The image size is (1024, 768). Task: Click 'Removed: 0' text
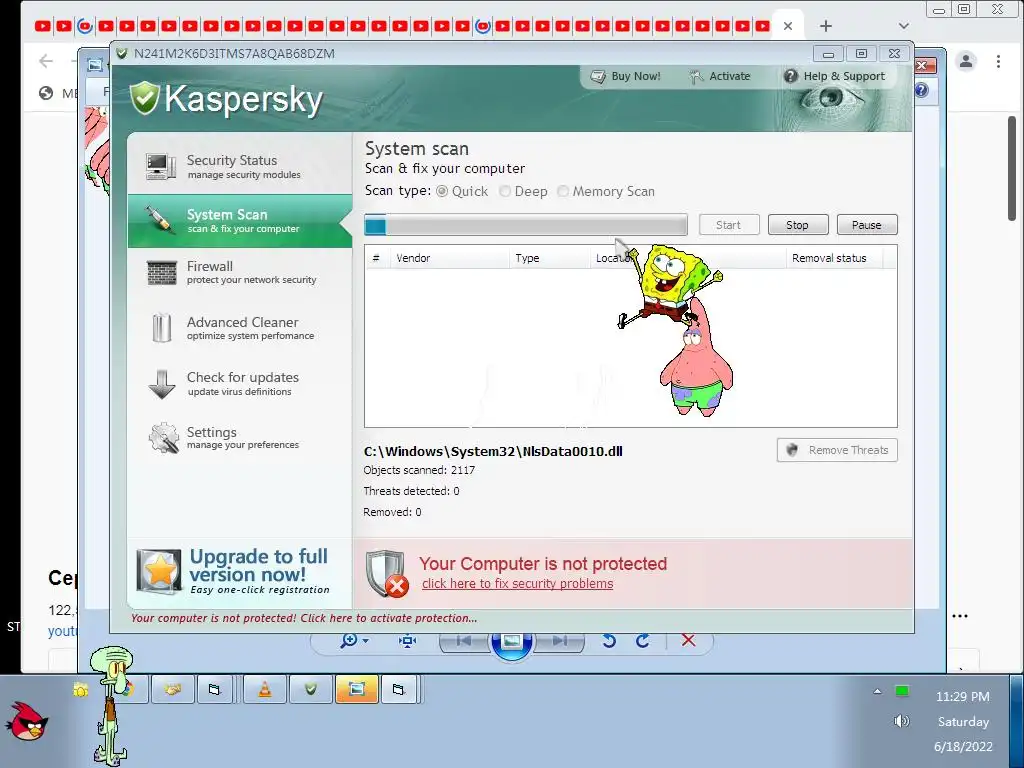click(x=392, y=512)
